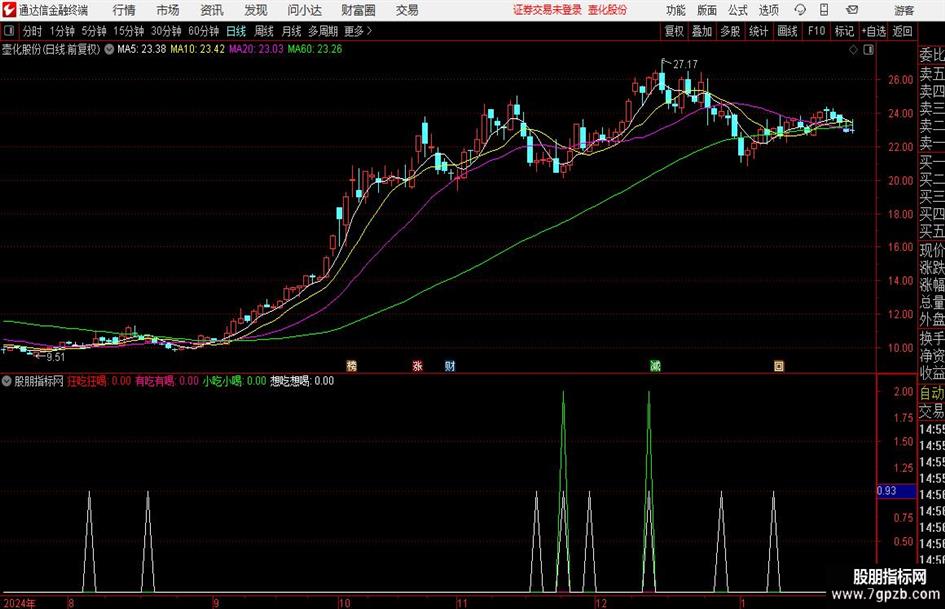Open the F10 company info button

coord(816,31)
